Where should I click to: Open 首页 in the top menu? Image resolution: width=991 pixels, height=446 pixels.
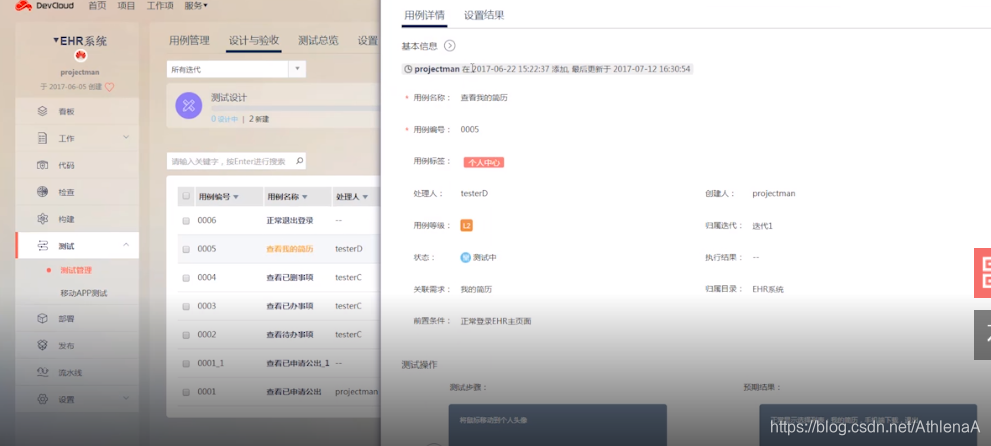97,6
